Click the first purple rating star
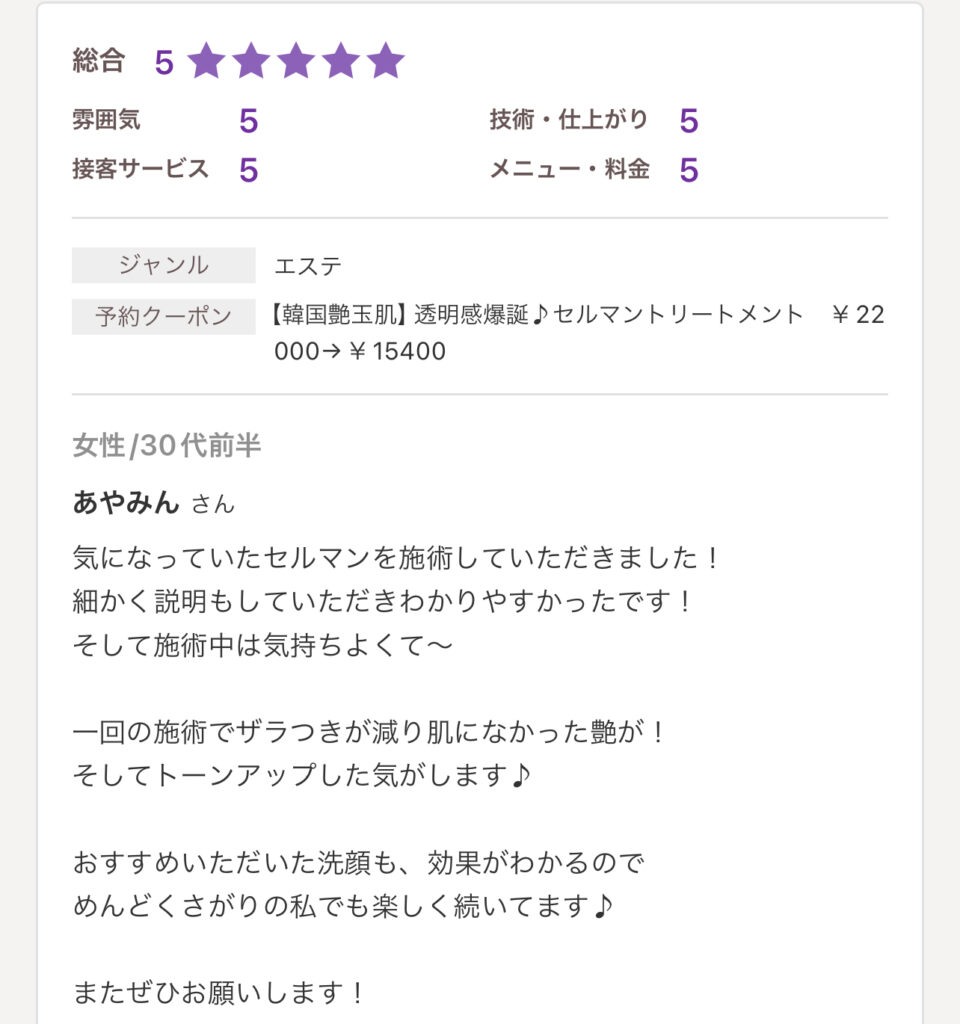960x1024 pixels. click(207, 61)
